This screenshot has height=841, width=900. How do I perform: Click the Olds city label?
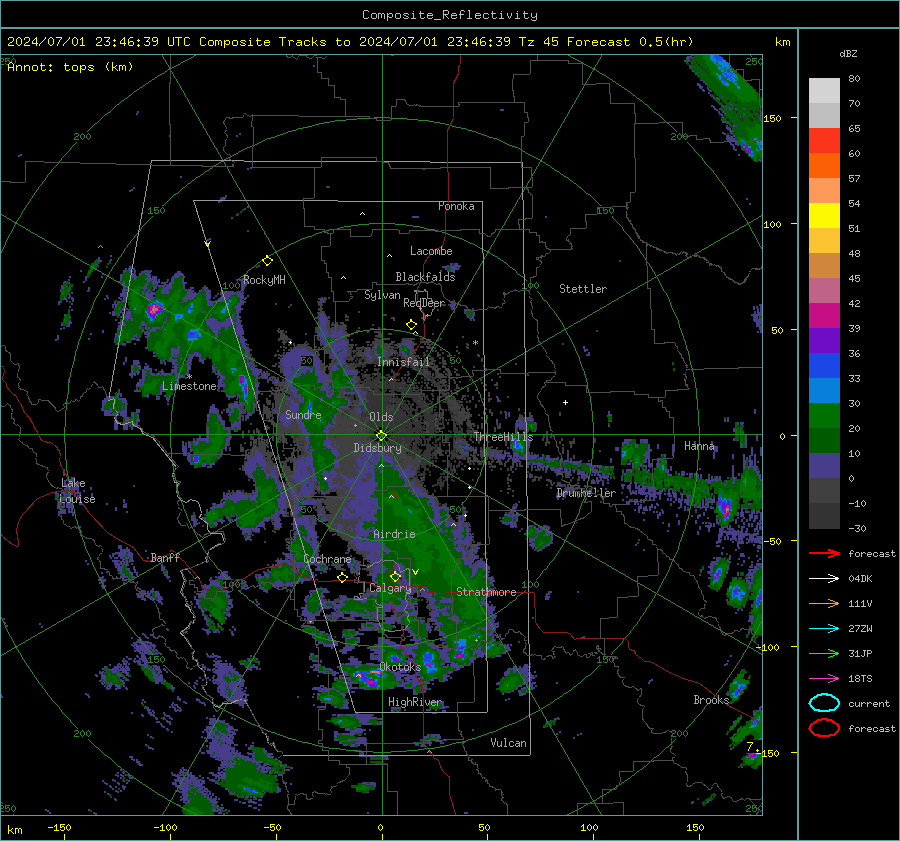click(x=381, y=417)
